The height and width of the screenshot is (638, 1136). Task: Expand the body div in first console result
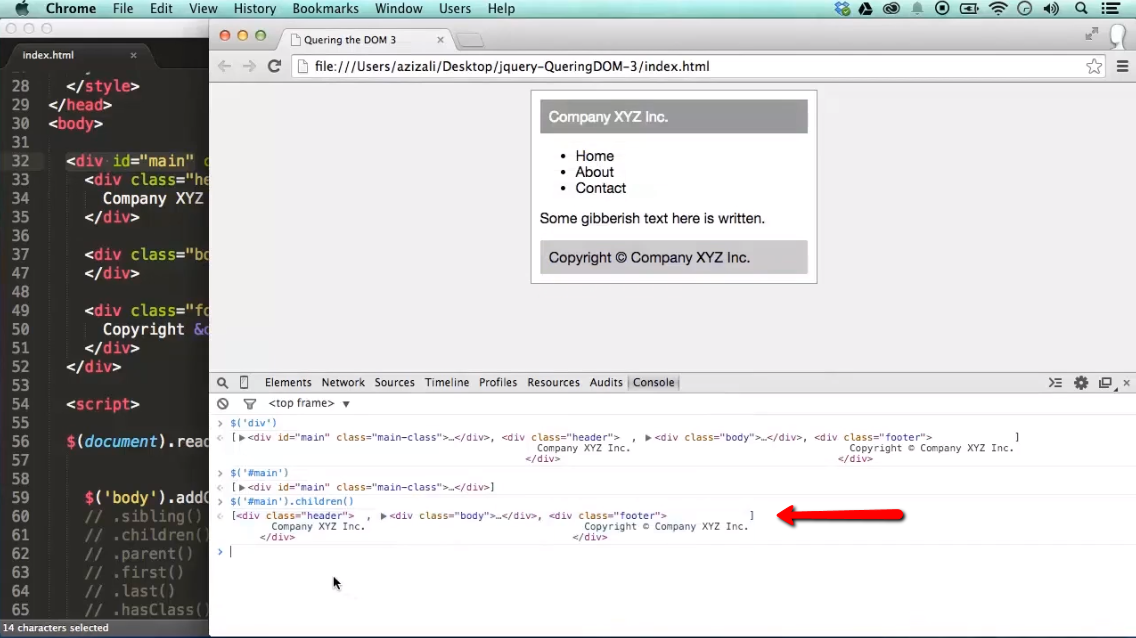click(x=648, y=437)
